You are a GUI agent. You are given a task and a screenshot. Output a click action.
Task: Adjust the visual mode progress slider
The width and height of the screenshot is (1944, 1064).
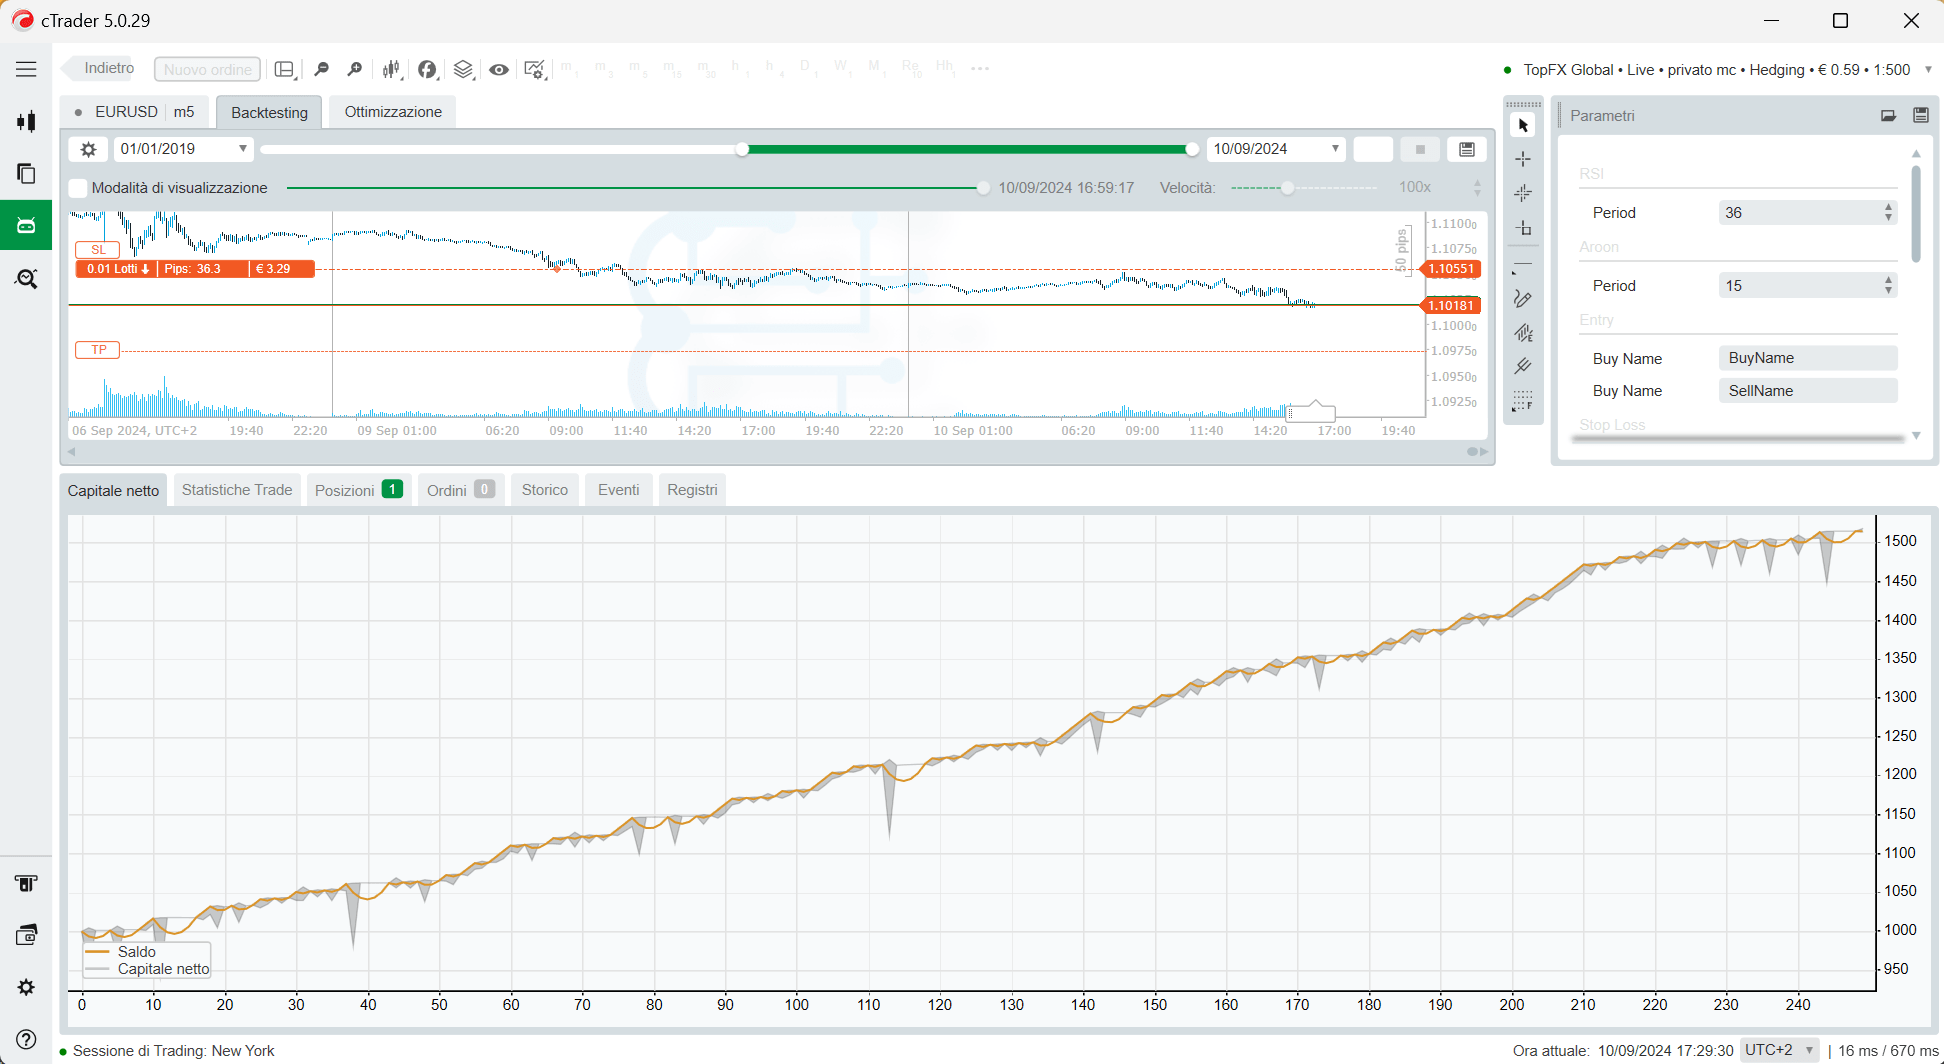pyautogui.click(x=983, y=188)
